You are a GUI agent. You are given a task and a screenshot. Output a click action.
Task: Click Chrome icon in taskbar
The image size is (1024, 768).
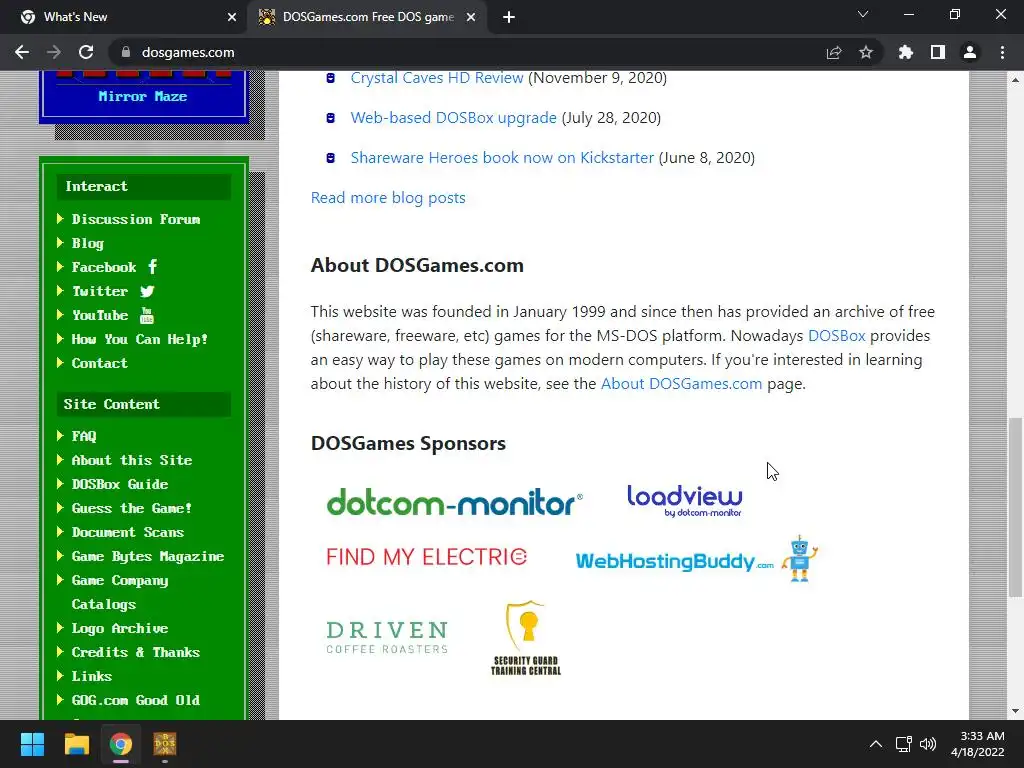(121, 744)
